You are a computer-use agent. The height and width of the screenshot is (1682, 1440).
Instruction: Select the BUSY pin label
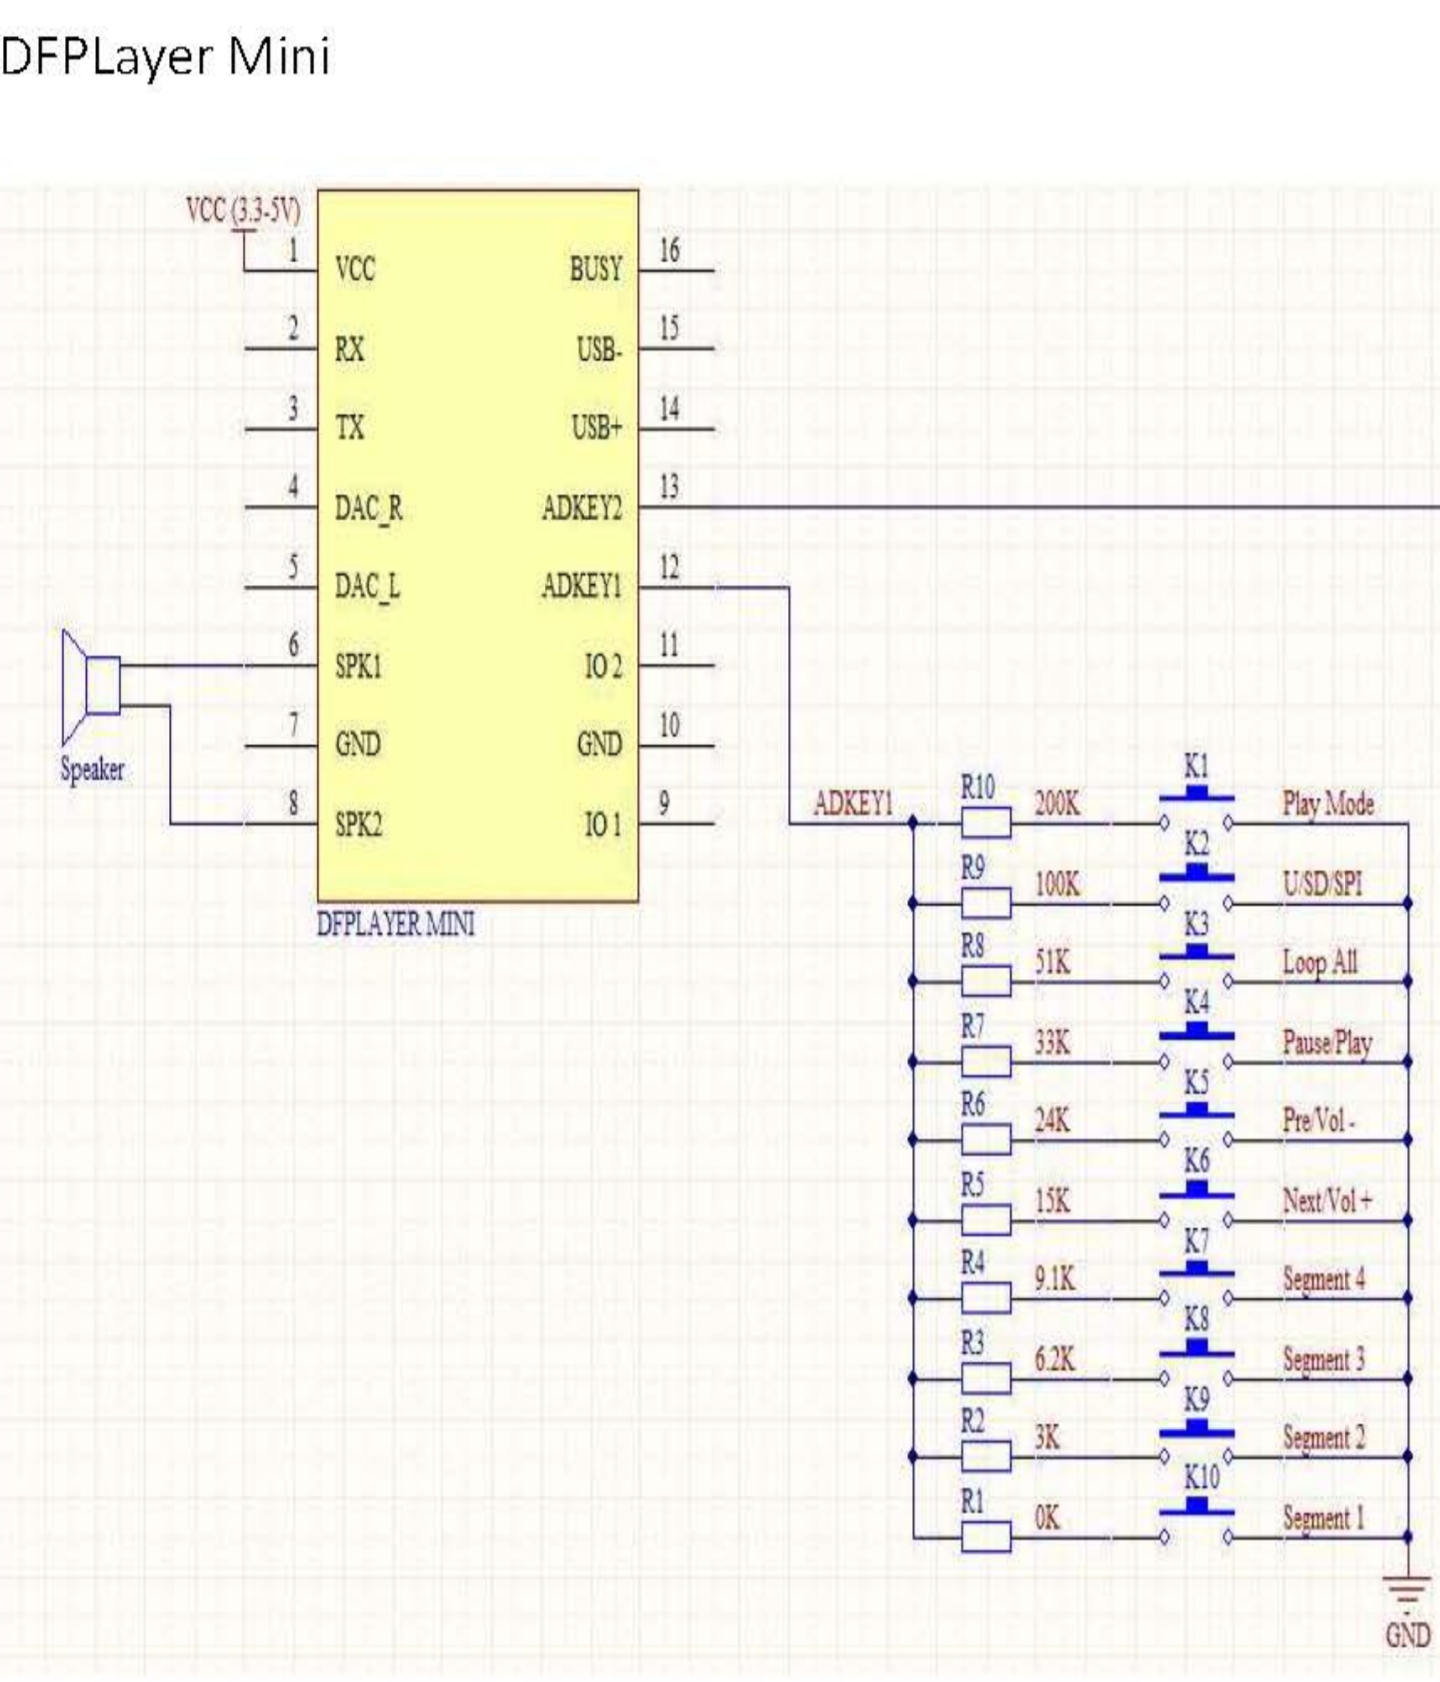(x=595, y=270)
